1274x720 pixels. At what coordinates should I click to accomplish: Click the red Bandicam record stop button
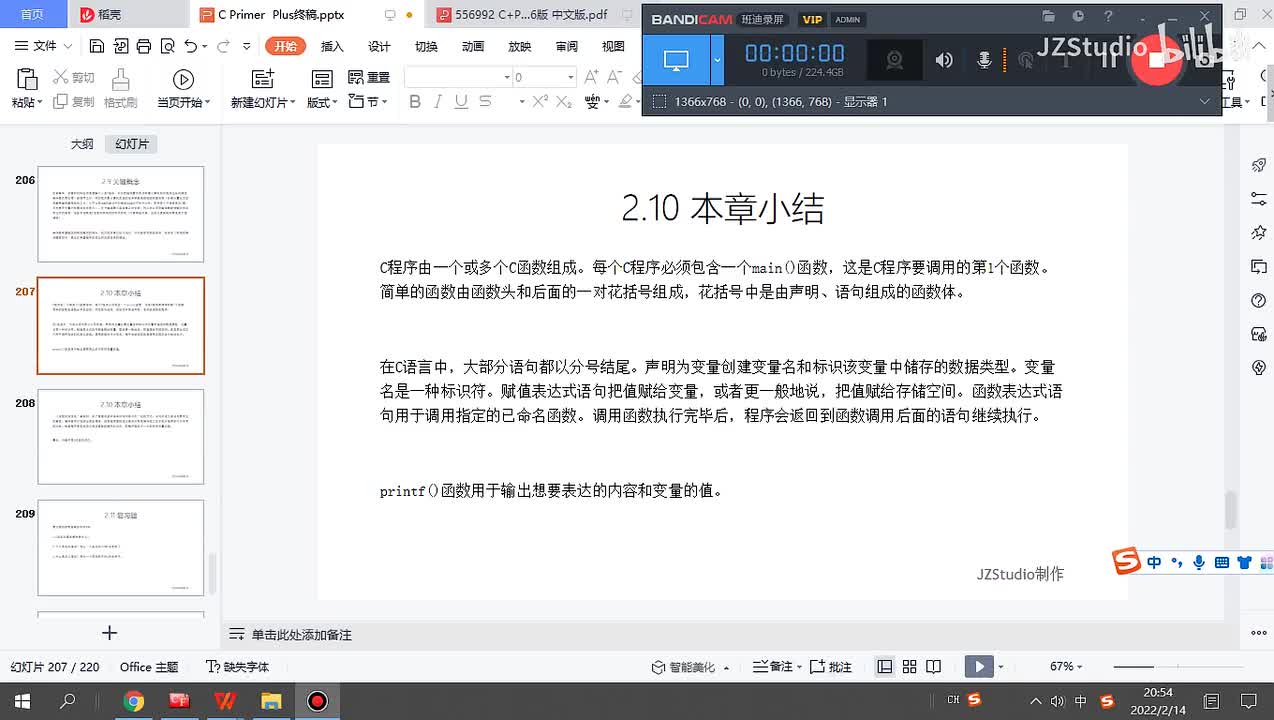(1157, 60)
